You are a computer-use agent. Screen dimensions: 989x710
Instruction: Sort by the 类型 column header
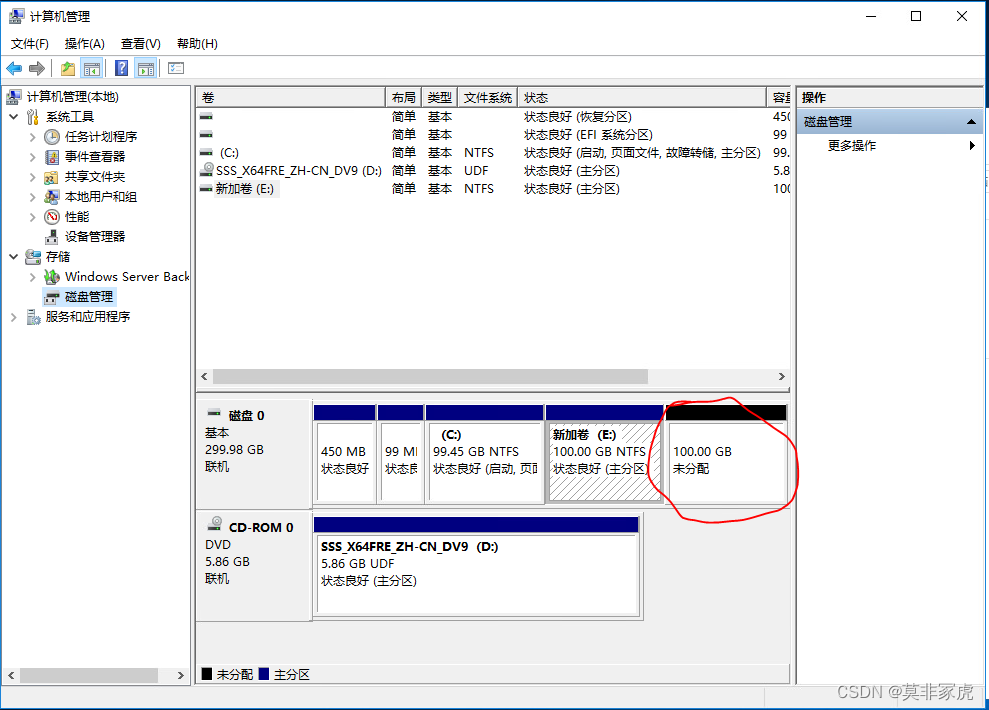tap(440, 98)
